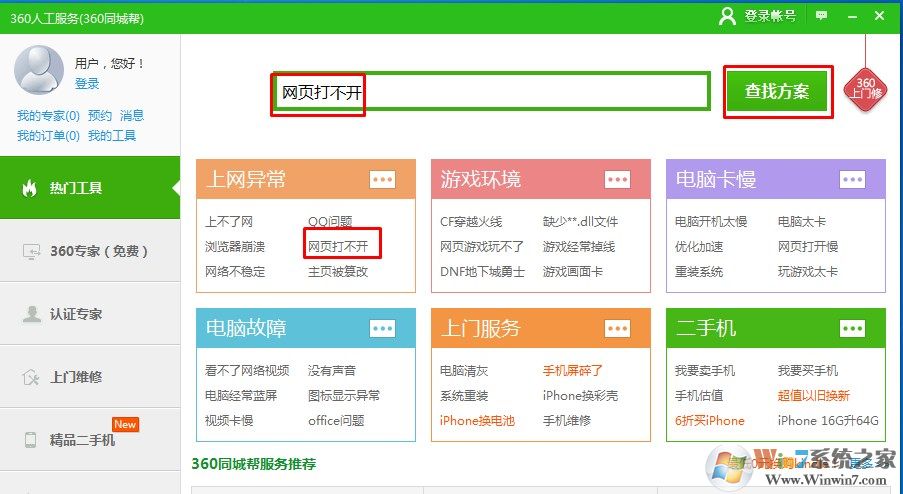Click the feedback message icon in title bar
Image resolution: width=903 pixels, height=494 pixels.
[822, 16]
